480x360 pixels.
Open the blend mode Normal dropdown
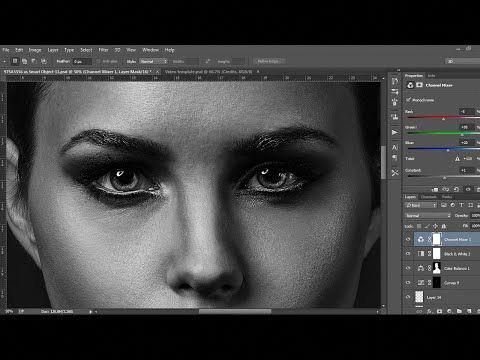[428, 216]
